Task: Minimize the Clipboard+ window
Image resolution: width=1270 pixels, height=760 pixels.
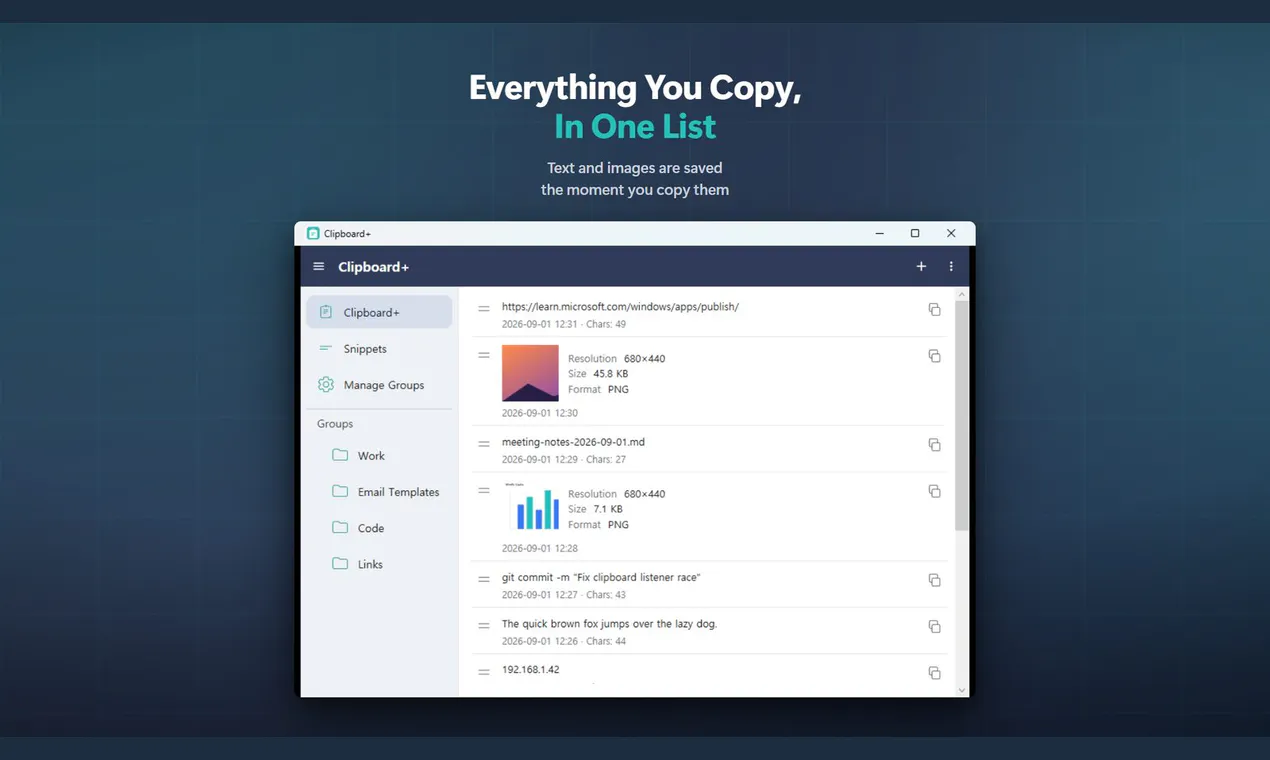Action: pos(880,233)
